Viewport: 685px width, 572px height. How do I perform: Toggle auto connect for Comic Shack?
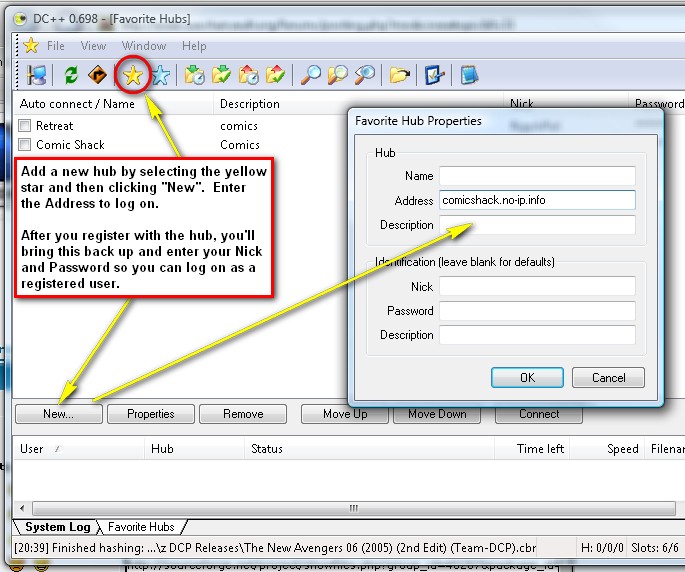(x=25, y=145)
